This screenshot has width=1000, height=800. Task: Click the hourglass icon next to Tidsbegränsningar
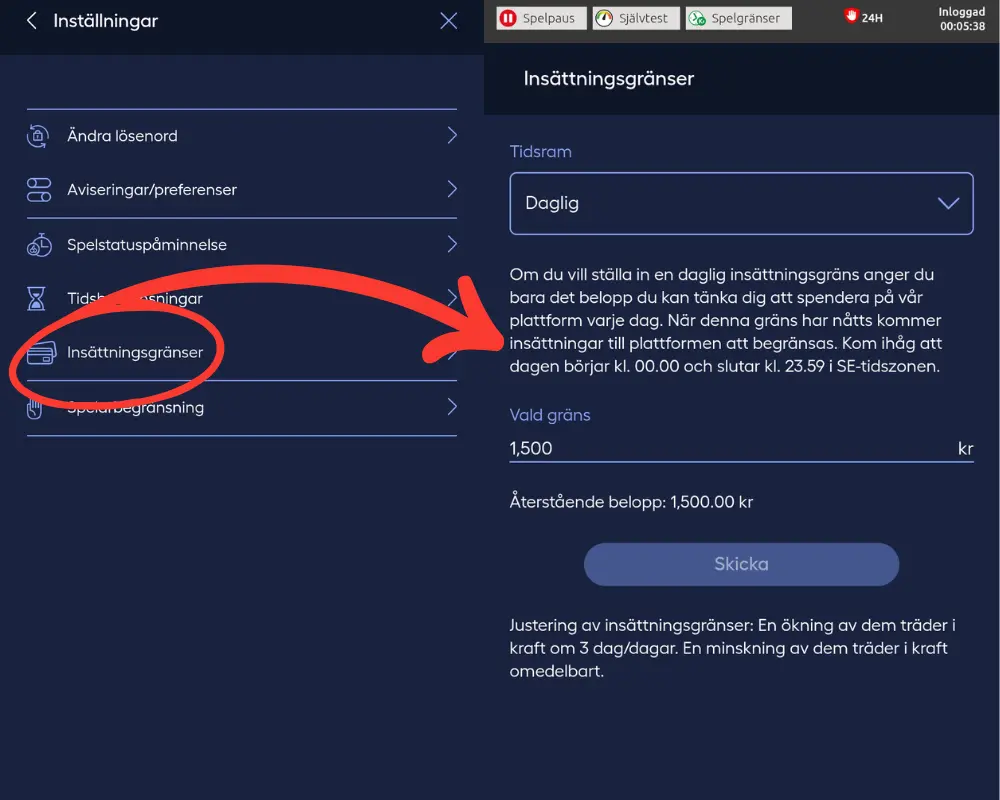point(38,297)
